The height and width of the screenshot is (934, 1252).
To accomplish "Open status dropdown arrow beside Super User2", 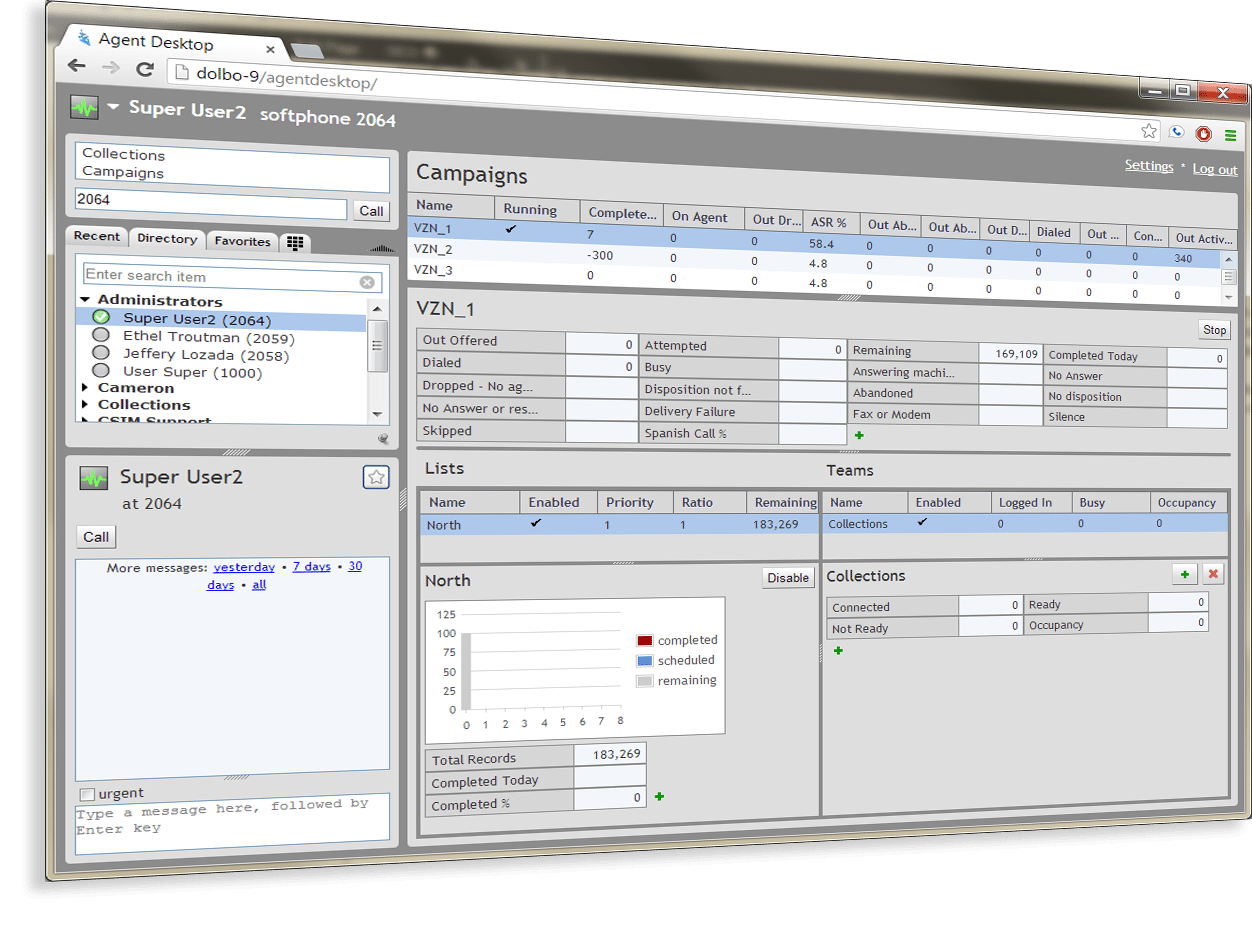I will (x=113, y=107).
